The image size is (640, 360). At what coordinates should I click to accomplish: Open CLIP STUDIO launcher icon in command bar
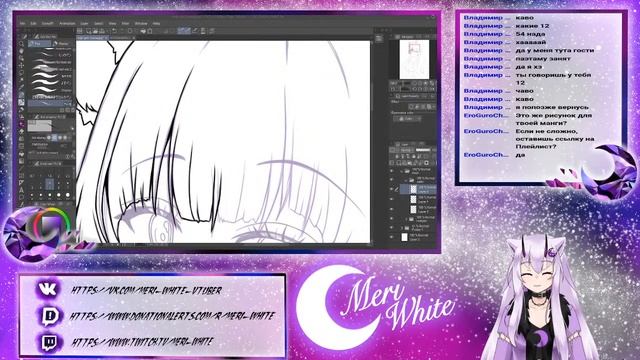(79, 31)
